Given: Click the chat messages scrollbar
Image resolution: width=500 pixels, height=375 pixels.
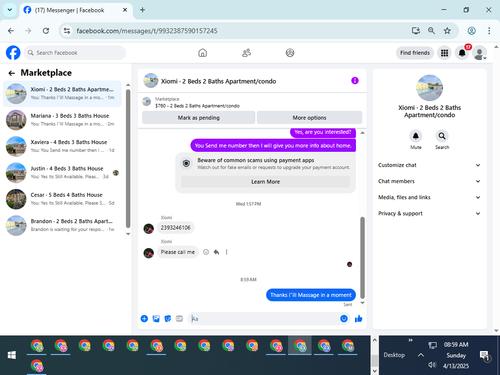Looking at the screenshot, I should coord(362,258).
